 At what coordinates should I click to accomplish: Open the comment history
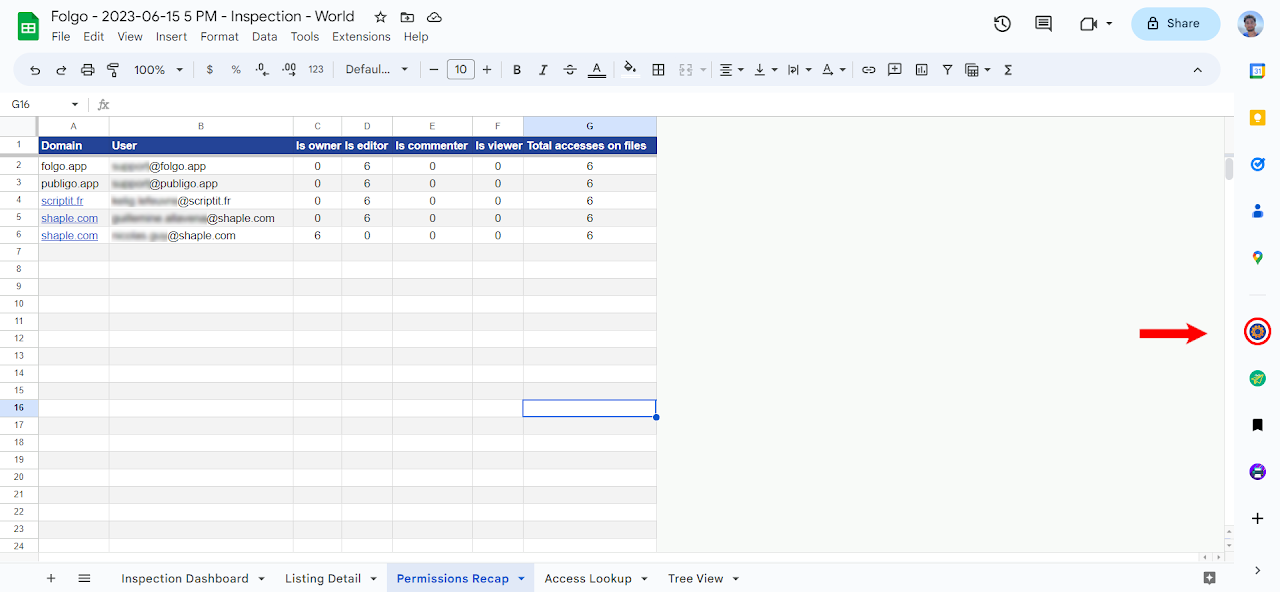[1044, 24]
